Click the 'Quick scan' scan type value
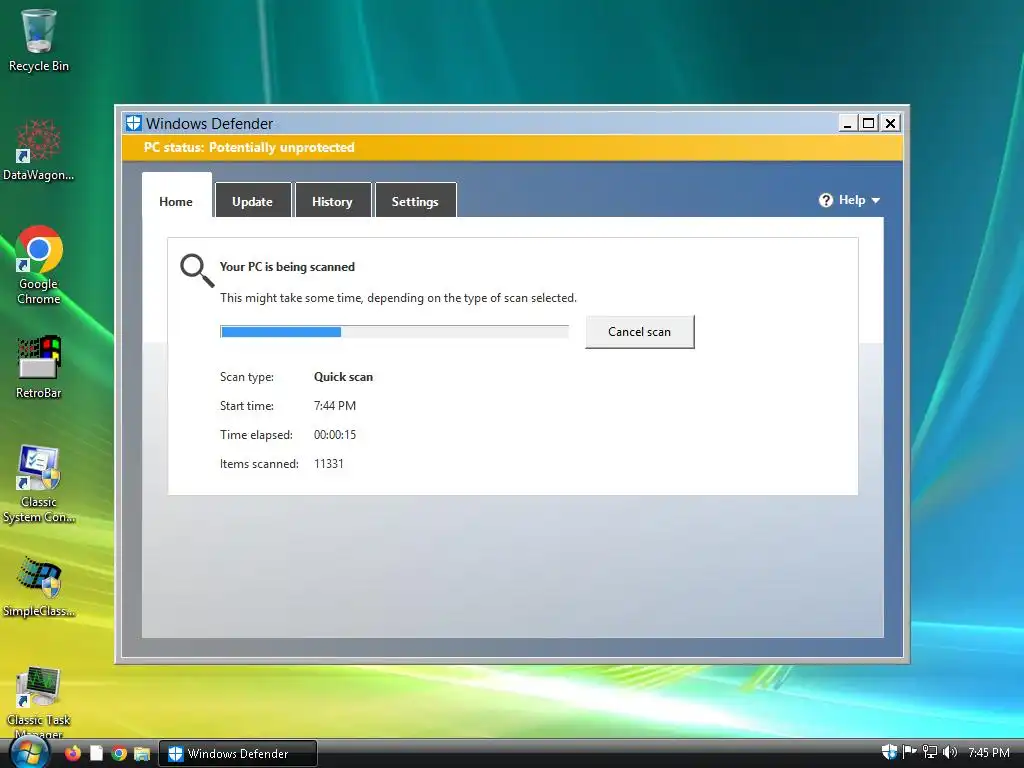The width and height of the screenshot is (1024, 768). (x=344, y=377)
